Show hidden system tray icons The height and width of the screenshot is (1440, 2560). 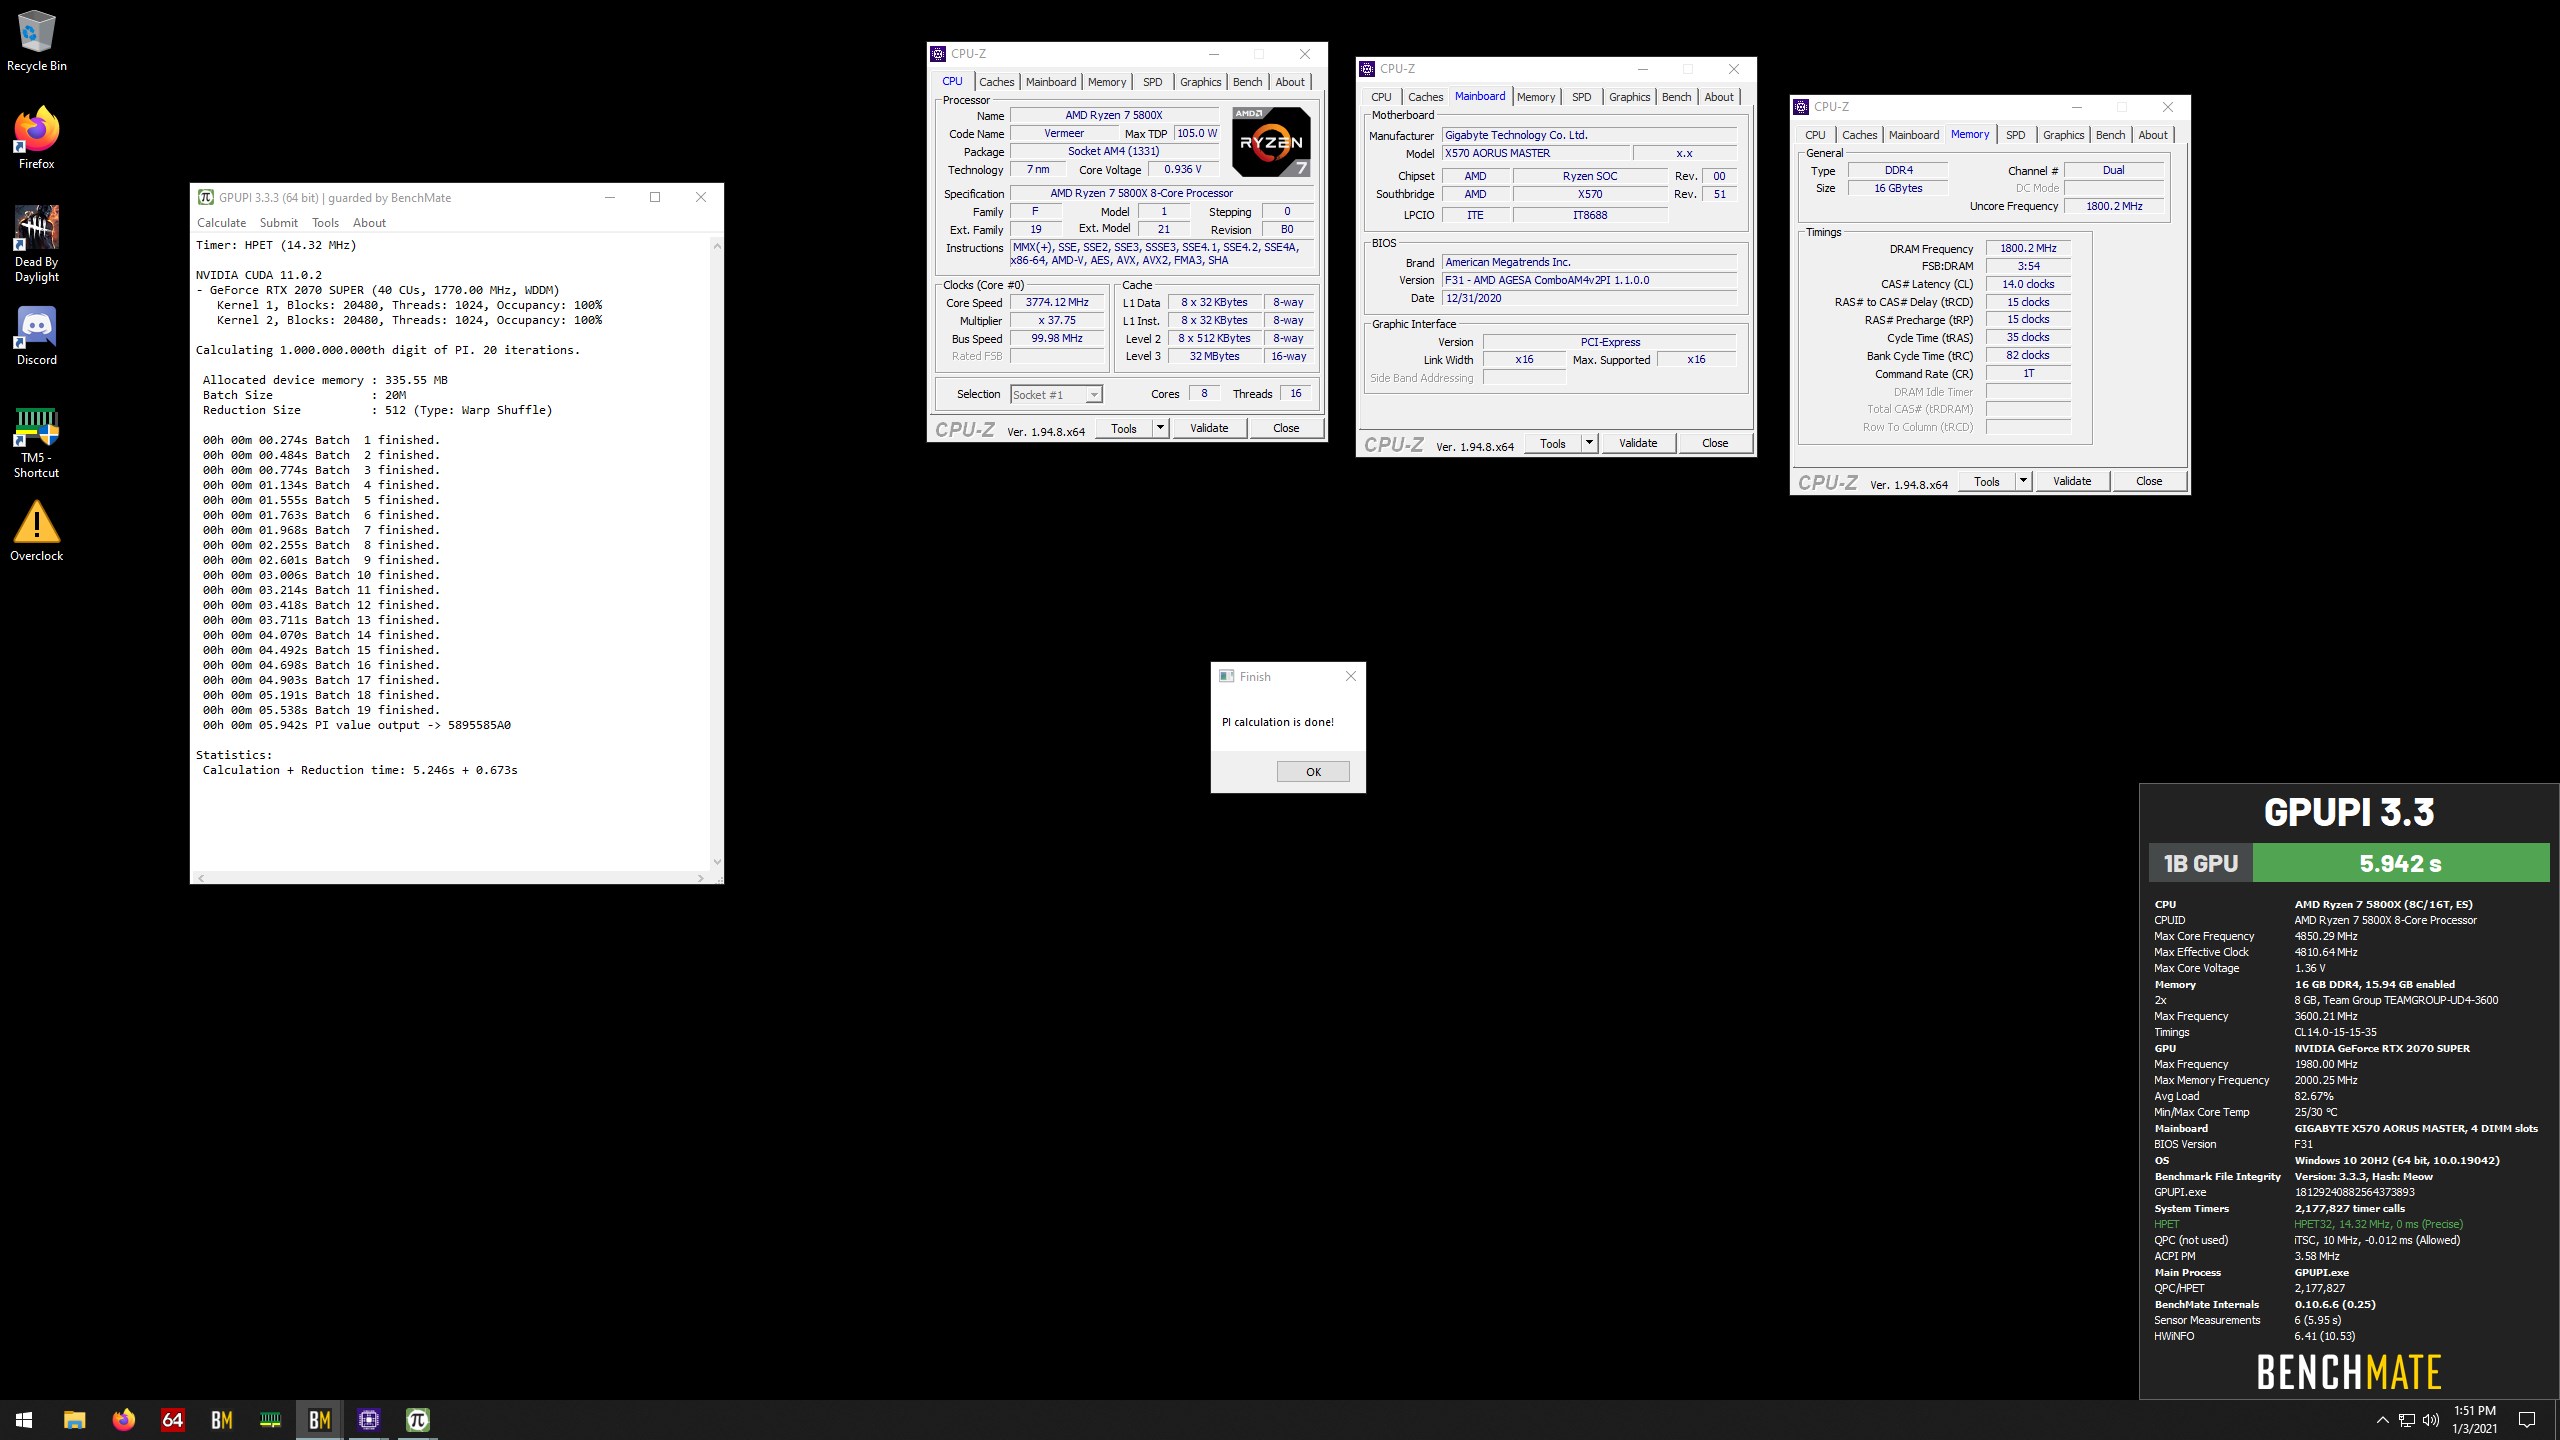click(x=2382, y=1420)
